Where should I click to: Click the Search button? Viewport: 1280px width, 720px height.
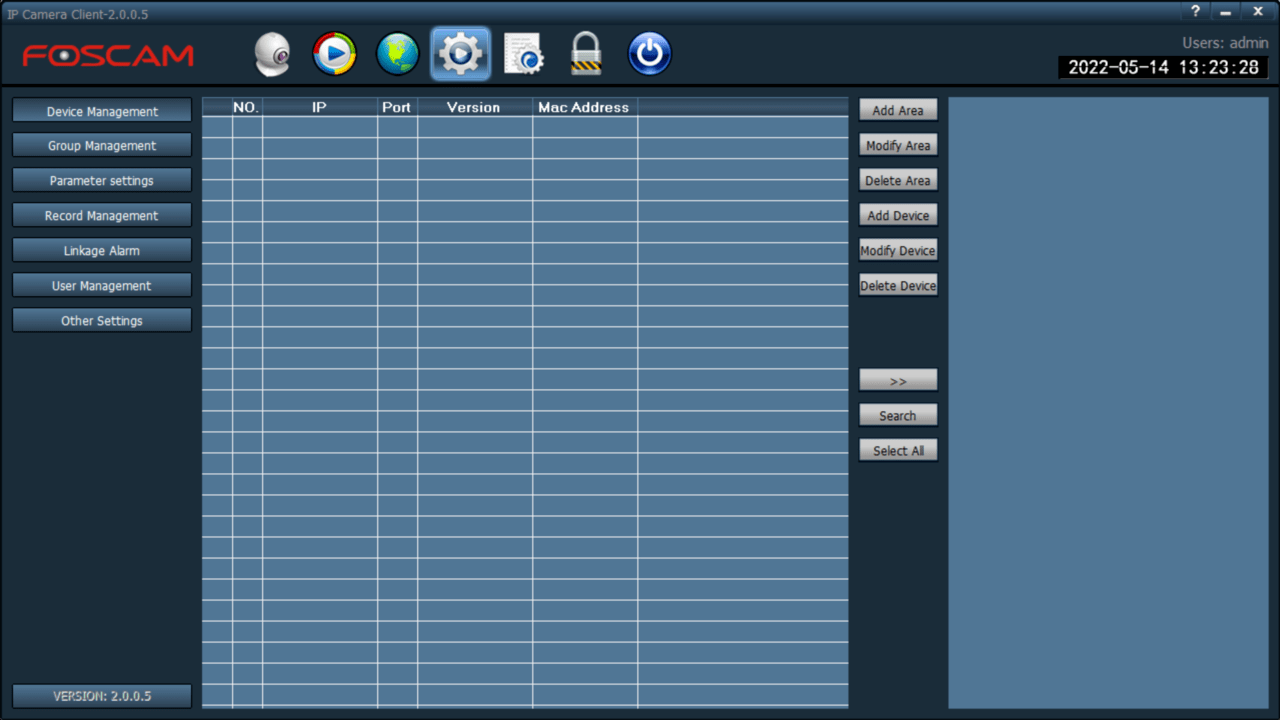(x=898, y=415)
